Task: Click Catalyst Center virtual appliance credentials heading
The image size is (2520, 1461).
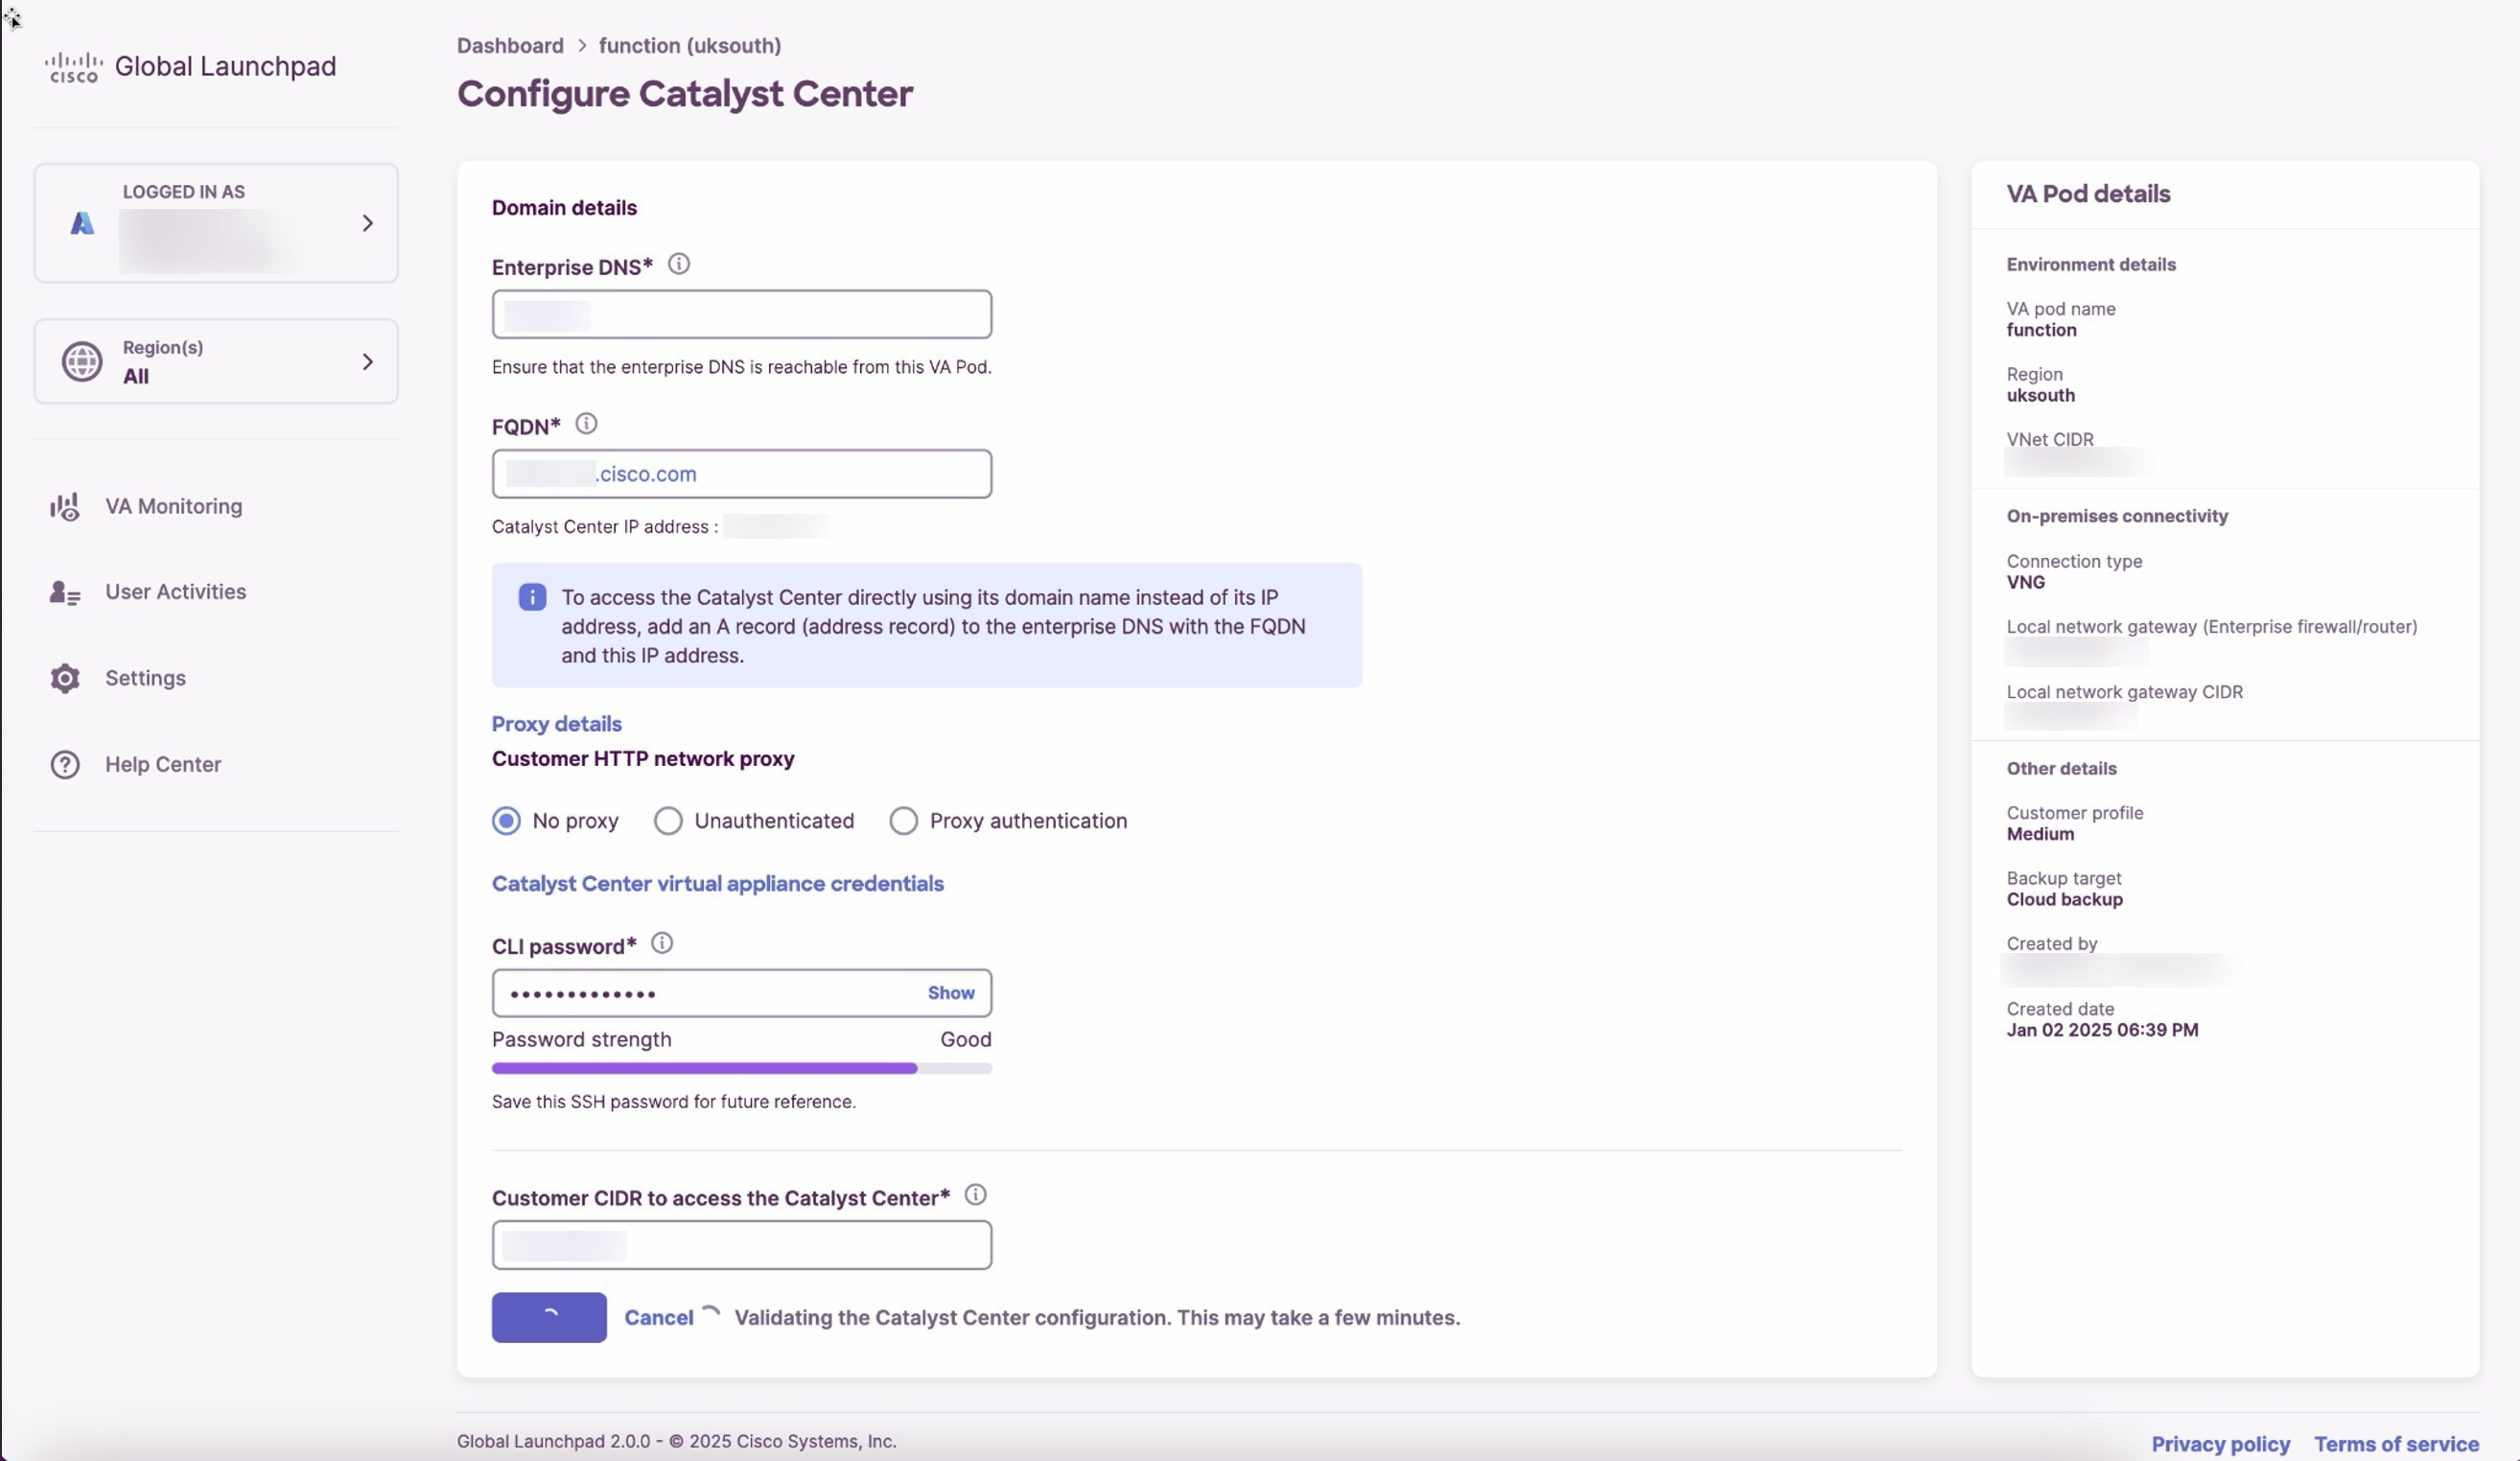Action: click(718, 884)
